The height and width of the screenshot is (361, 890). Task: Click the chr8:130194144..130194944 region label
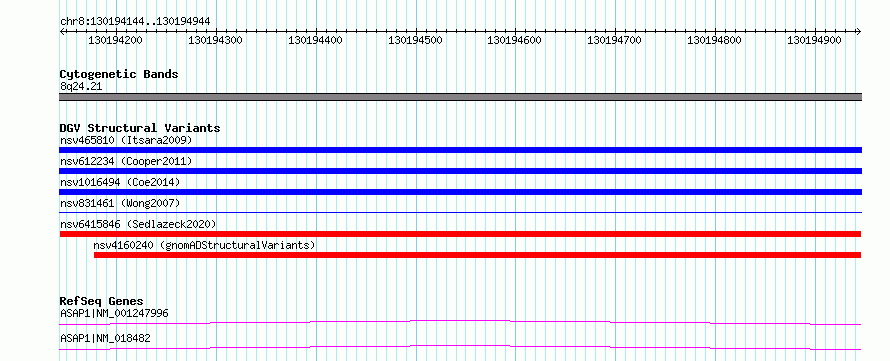(x=135, y=21)
